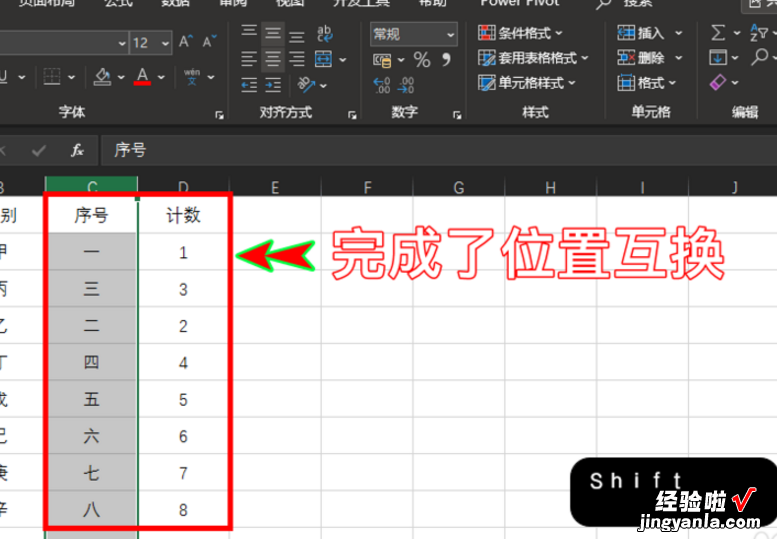Expand the 插入 dropdown arrow

[678, 33]
